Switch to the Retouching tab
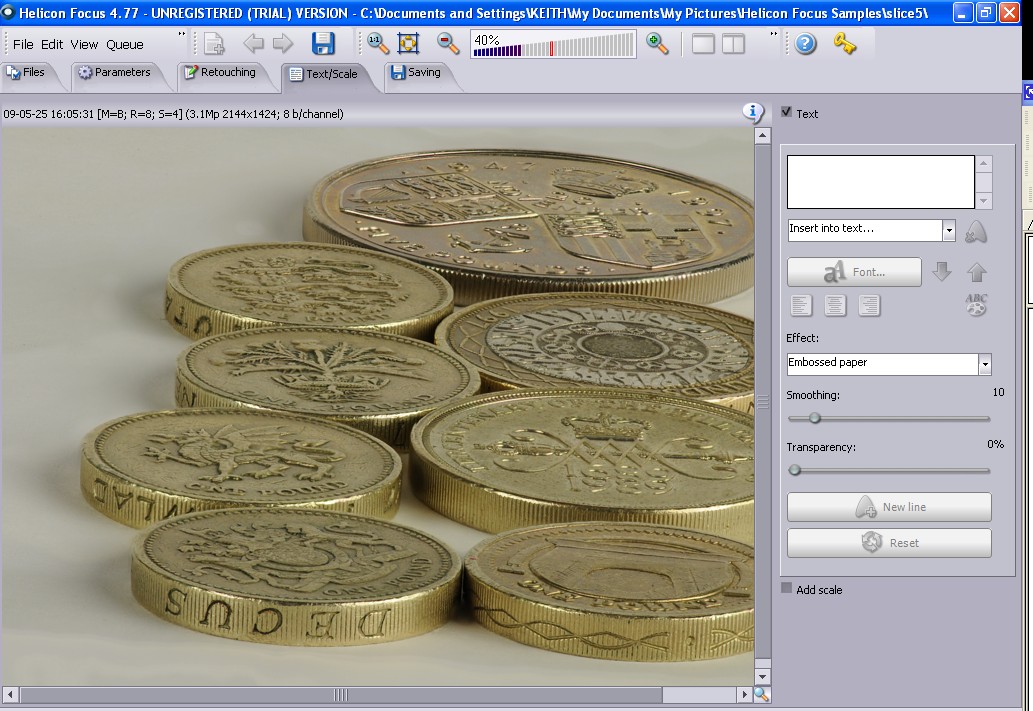 coord(222,72)
